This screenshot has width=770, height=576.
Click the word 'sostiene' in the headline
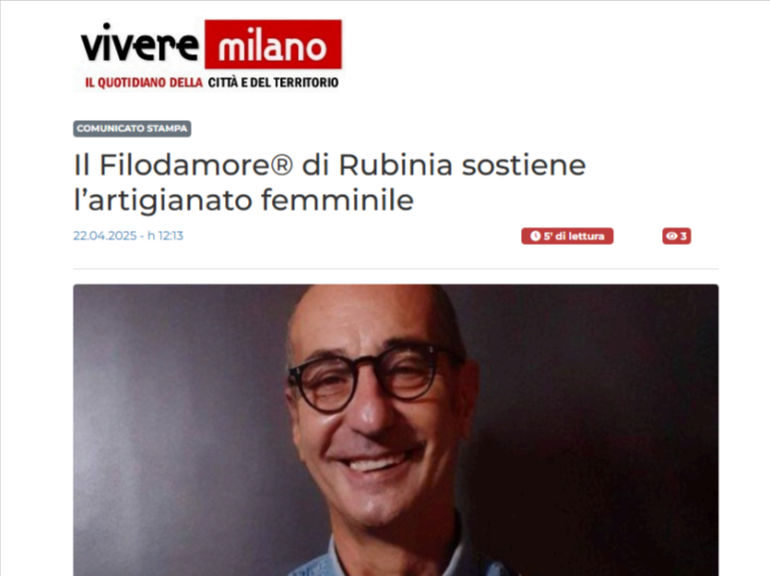[x=524, y=165]
